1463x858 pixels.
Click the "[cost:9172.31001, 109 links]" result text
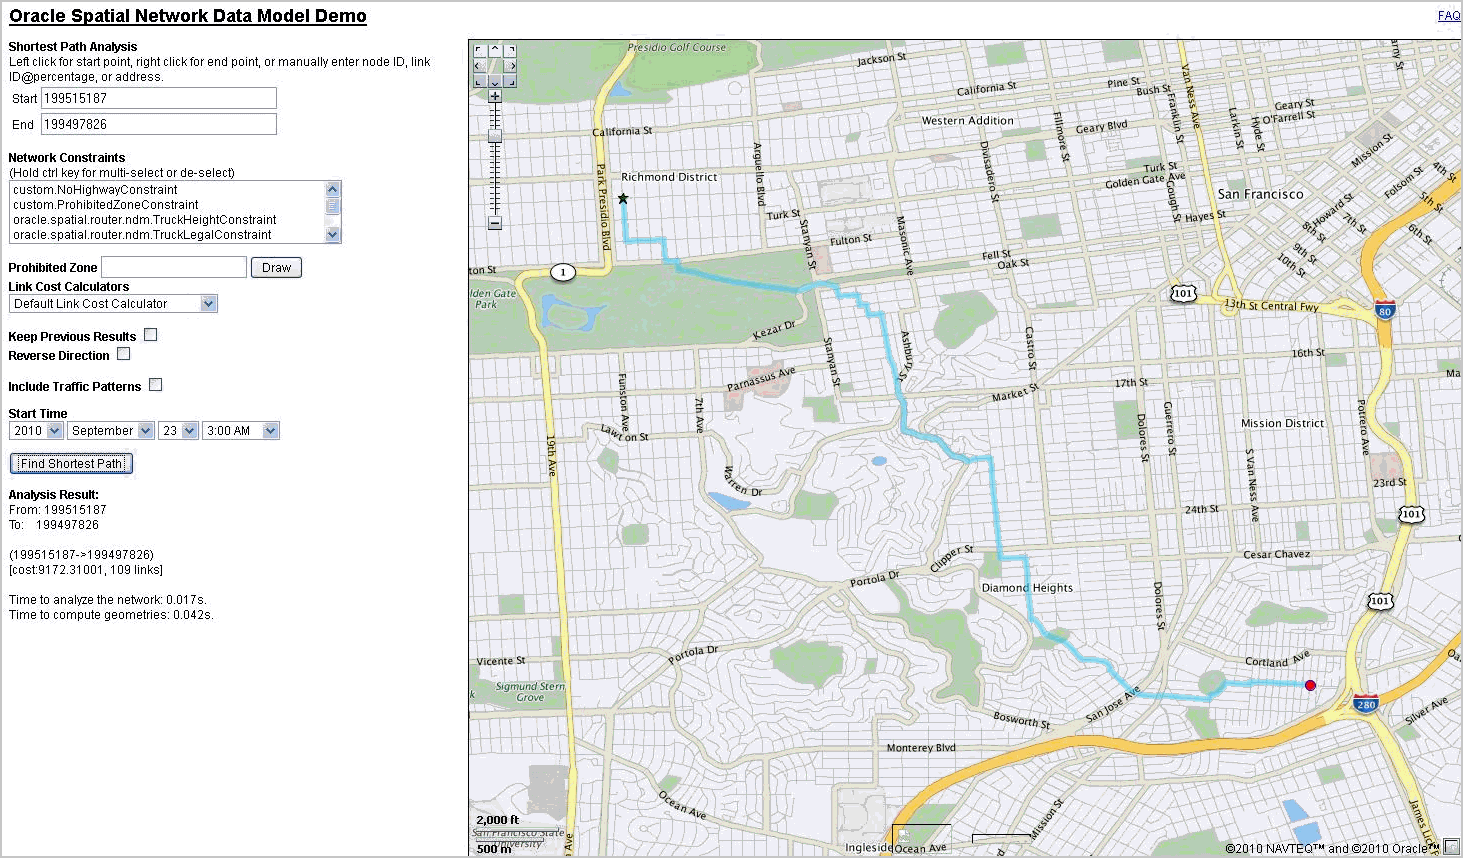86,570
